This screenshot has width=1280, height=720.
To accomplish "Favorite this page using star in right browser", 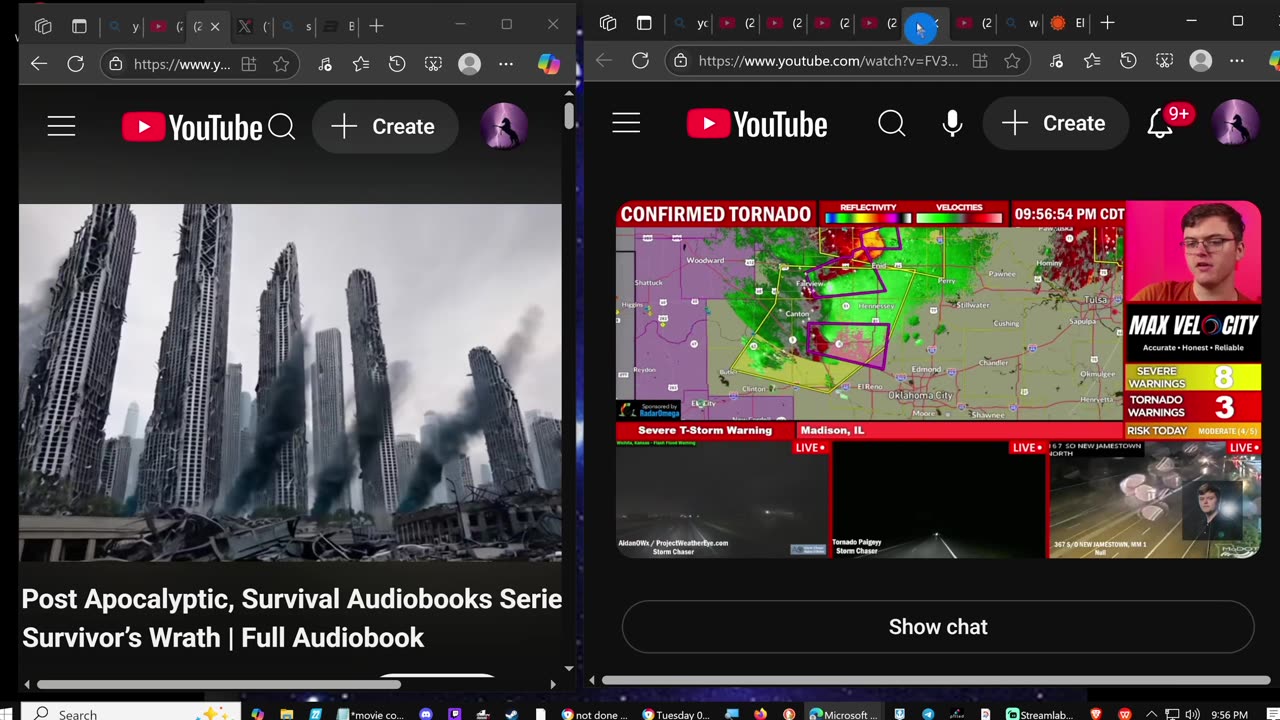I will (1012, 61).
